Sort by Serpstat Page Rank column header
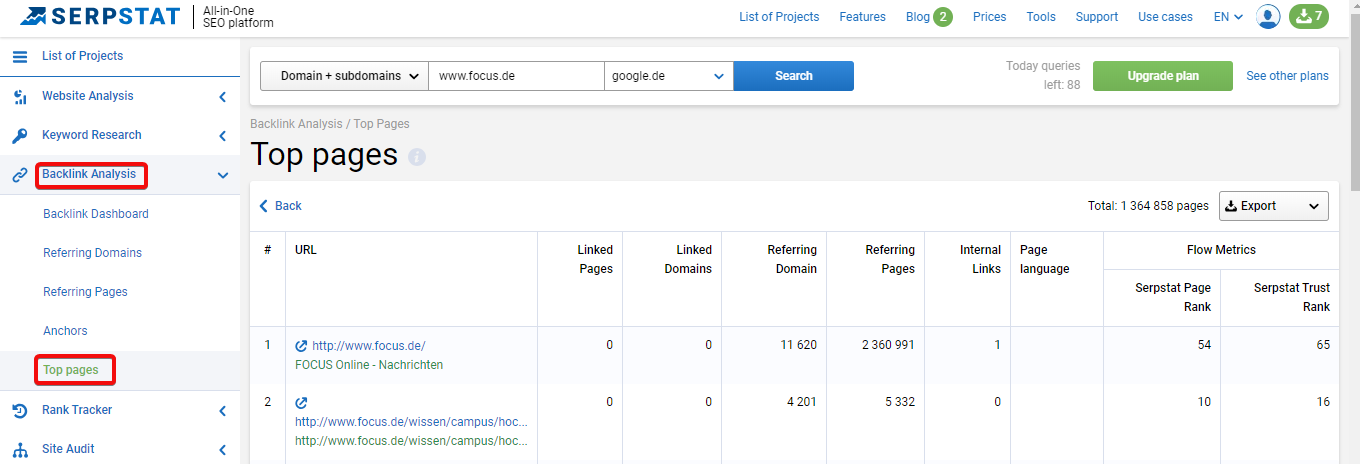The image size is (1360, 464). [1173, 298]
